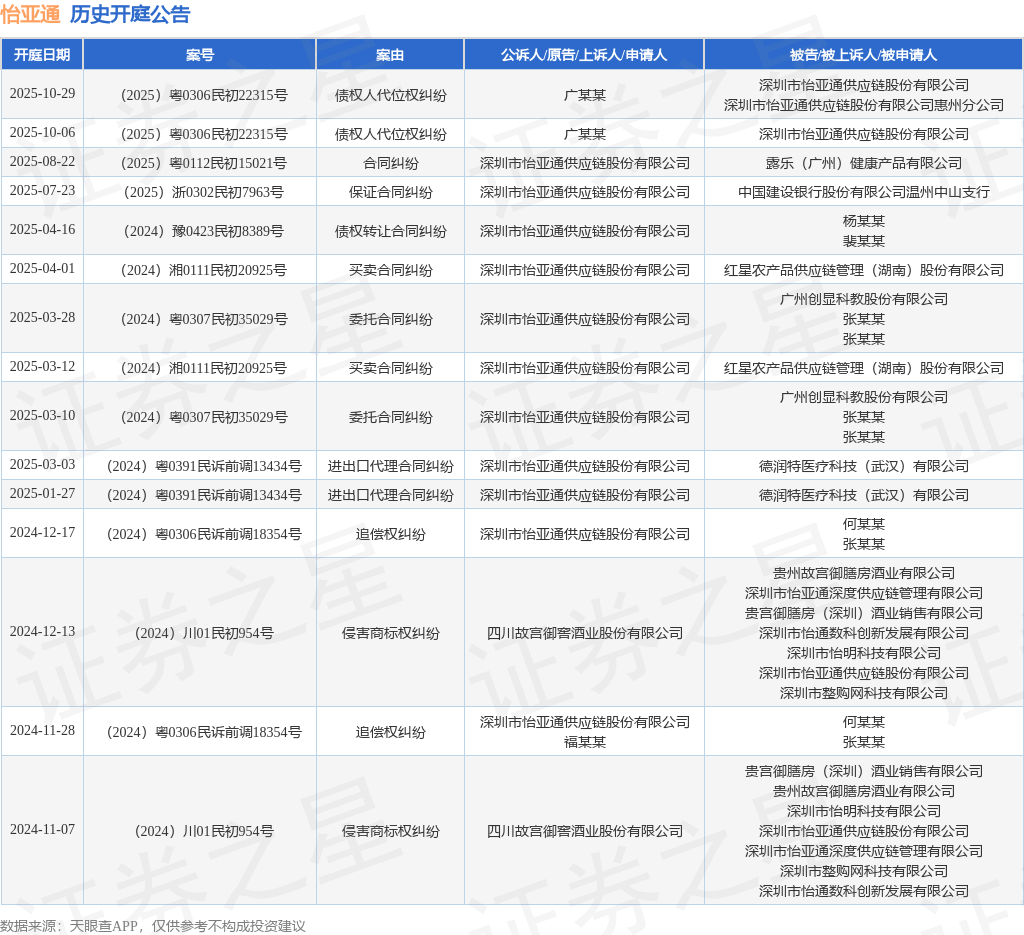Click 委托合同纠纷 in the 2025-03-10 row
Image resolution: width=1024 pixels, height=935 pixels.
pos(391,417)
